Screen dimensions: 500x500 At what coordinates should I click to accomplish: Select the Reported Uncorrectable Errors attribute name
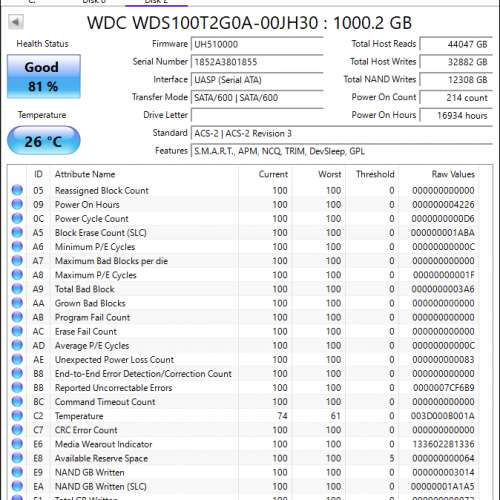[113, 388]
